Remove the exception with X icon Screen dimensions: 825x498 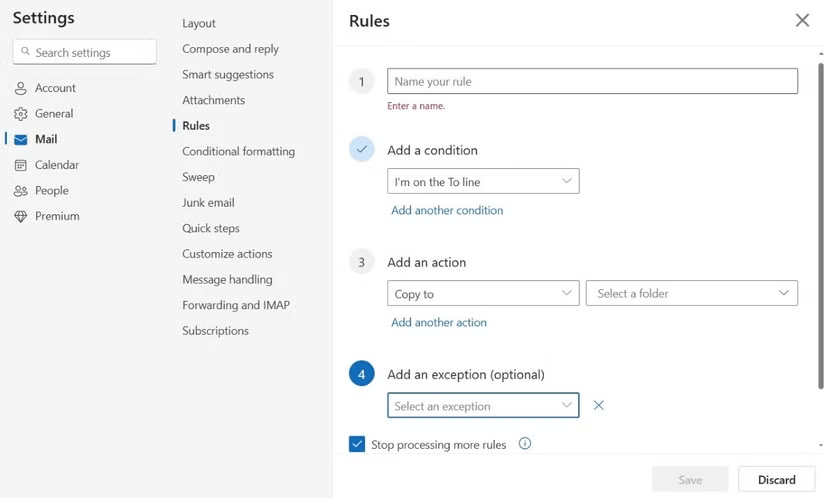point(599,405)
